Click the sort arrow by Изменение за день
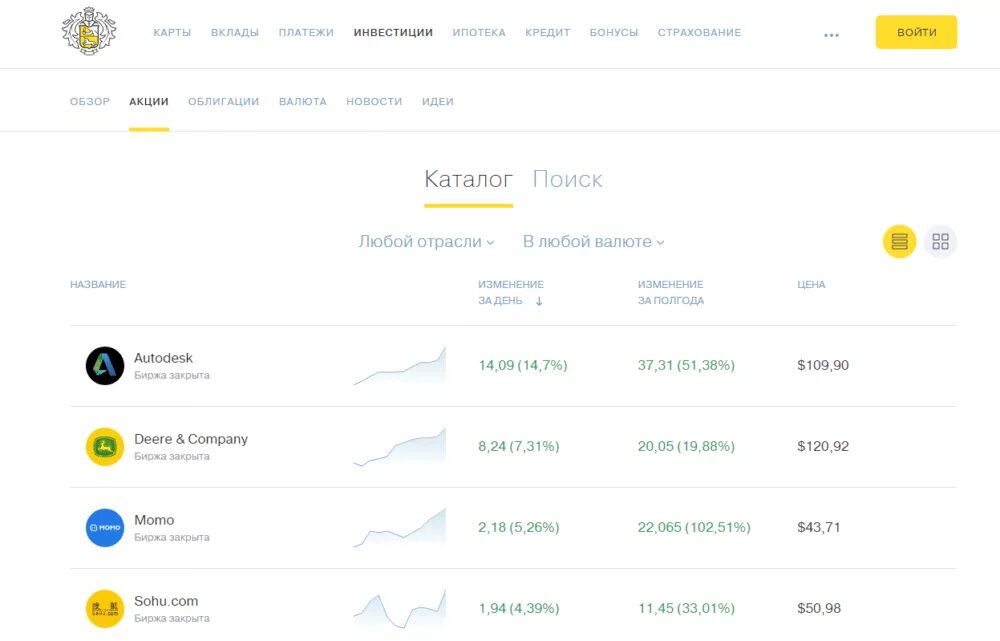Image resolution: width=1000 pixels, height=641 pixels. click(539, 301)
